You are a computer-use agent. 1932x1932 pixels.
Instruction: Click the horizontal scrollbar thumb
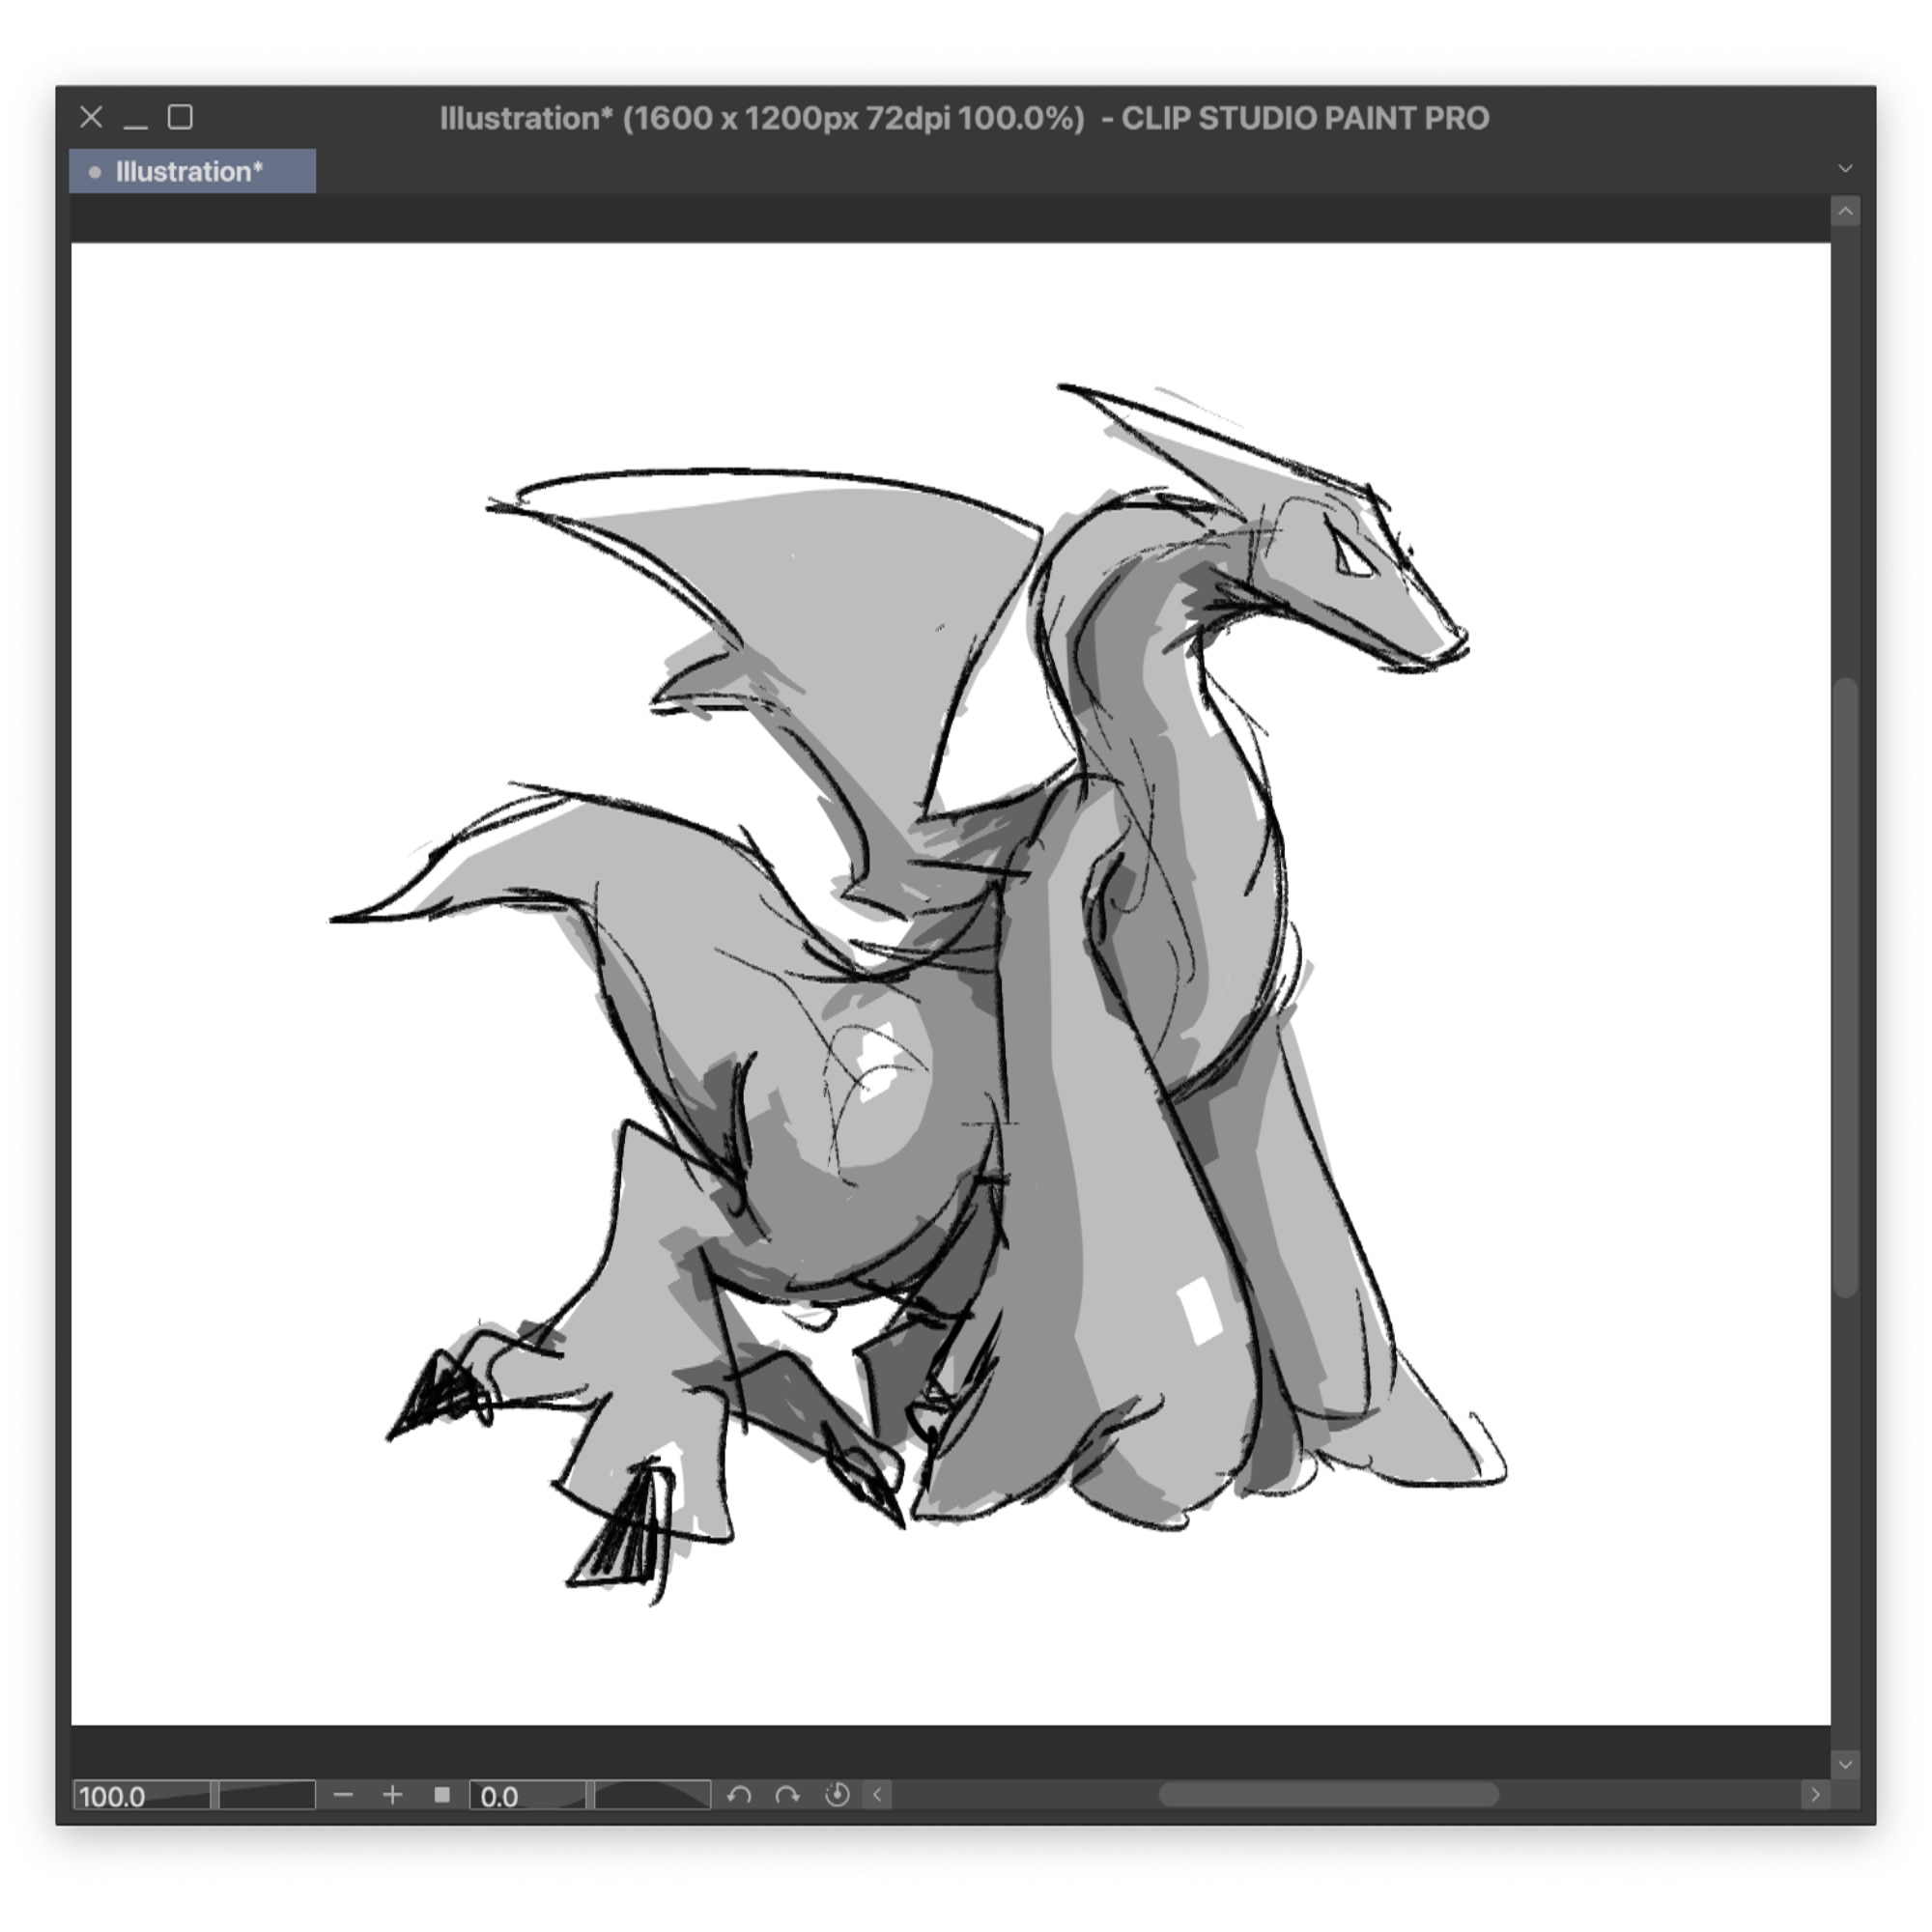pyautogui.click(x=1328, y=1795)
